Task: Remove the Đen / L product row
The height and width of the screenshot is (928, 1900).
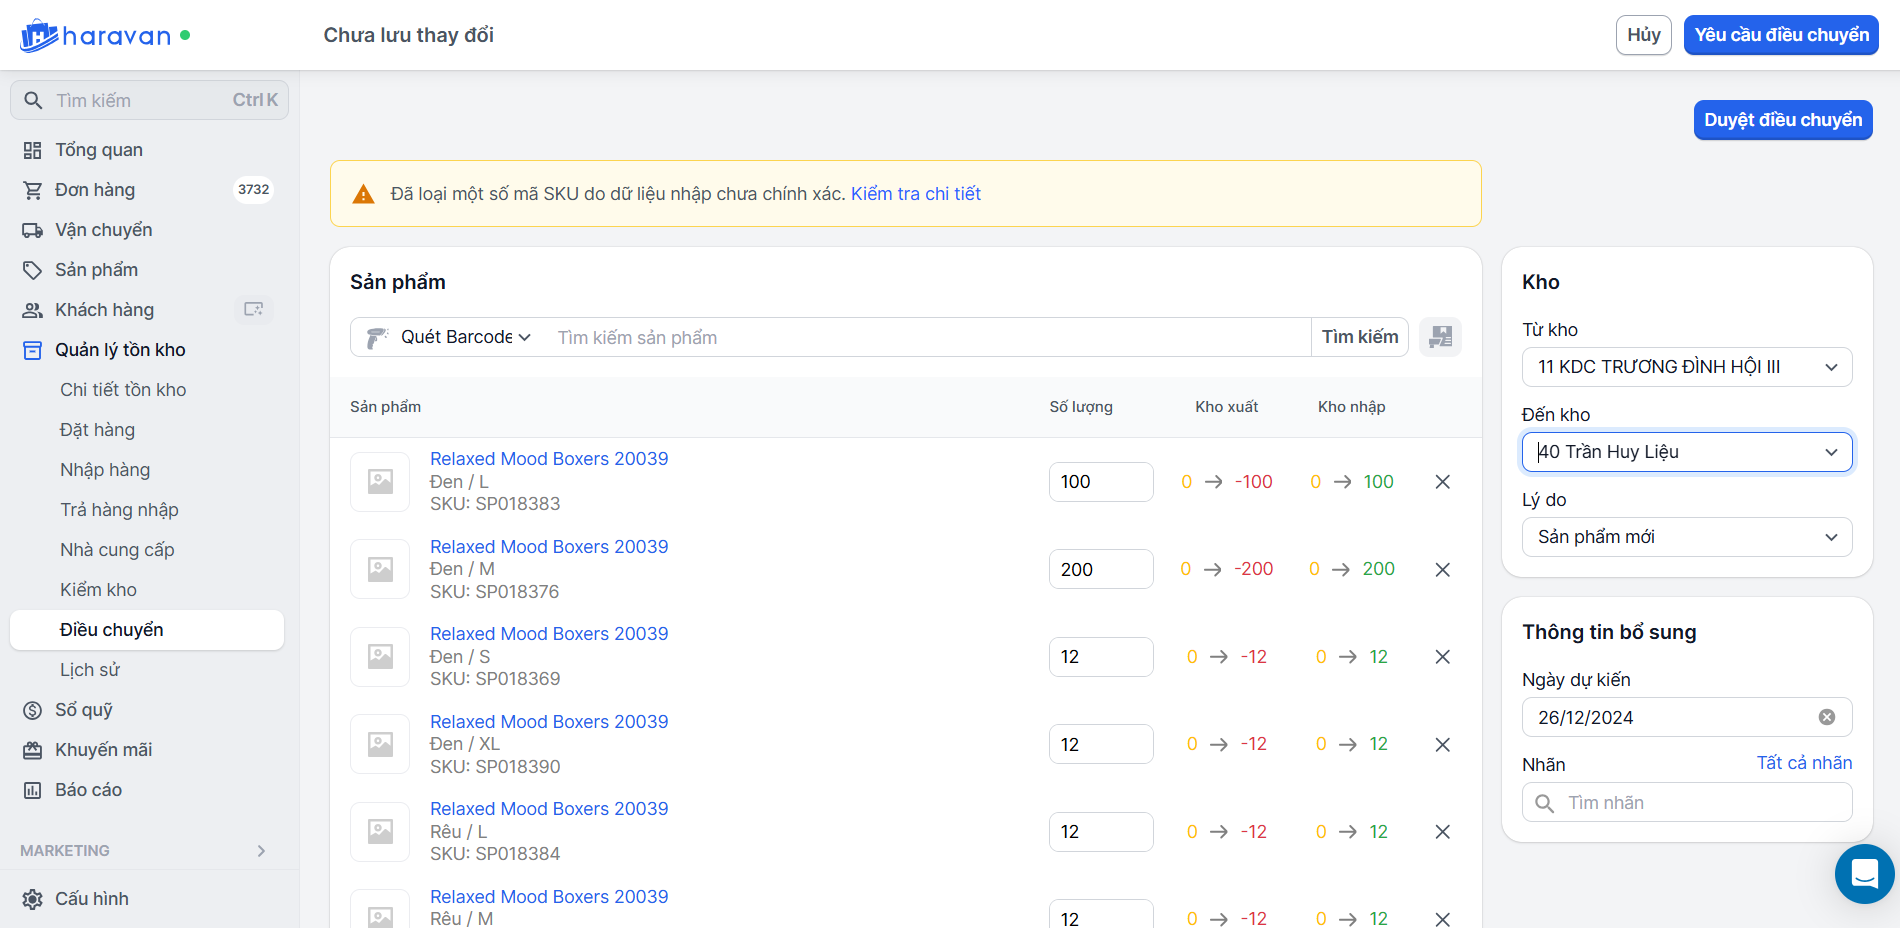Action: [1442, 482]
